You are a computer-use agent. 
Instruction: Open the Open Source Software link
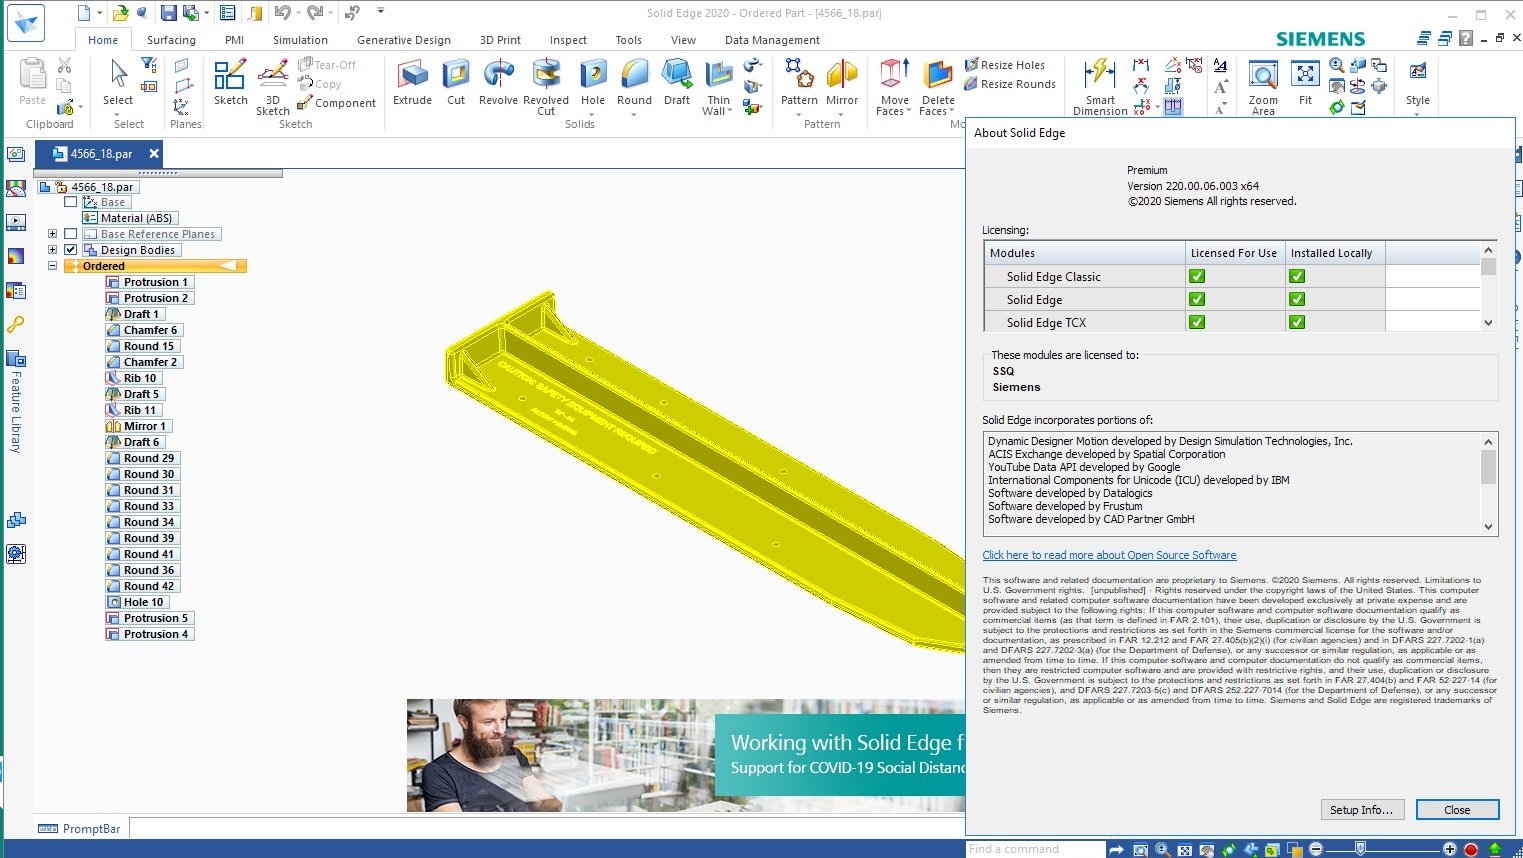click(x=1109, y=555)
